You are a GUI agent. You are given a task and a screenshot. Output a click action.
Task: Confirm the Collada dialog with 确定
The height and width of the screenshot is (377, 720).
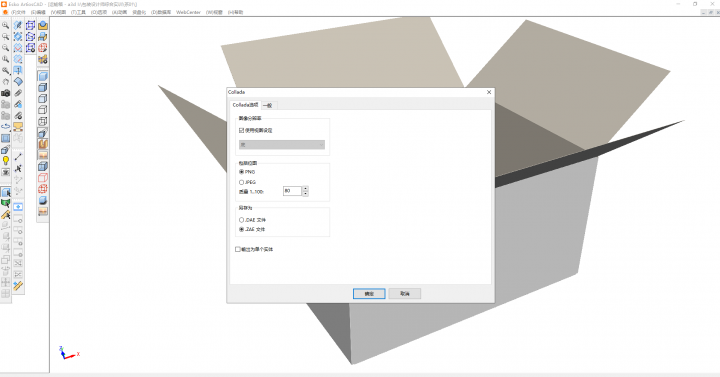pyautogui.click(x=369, y=294)
